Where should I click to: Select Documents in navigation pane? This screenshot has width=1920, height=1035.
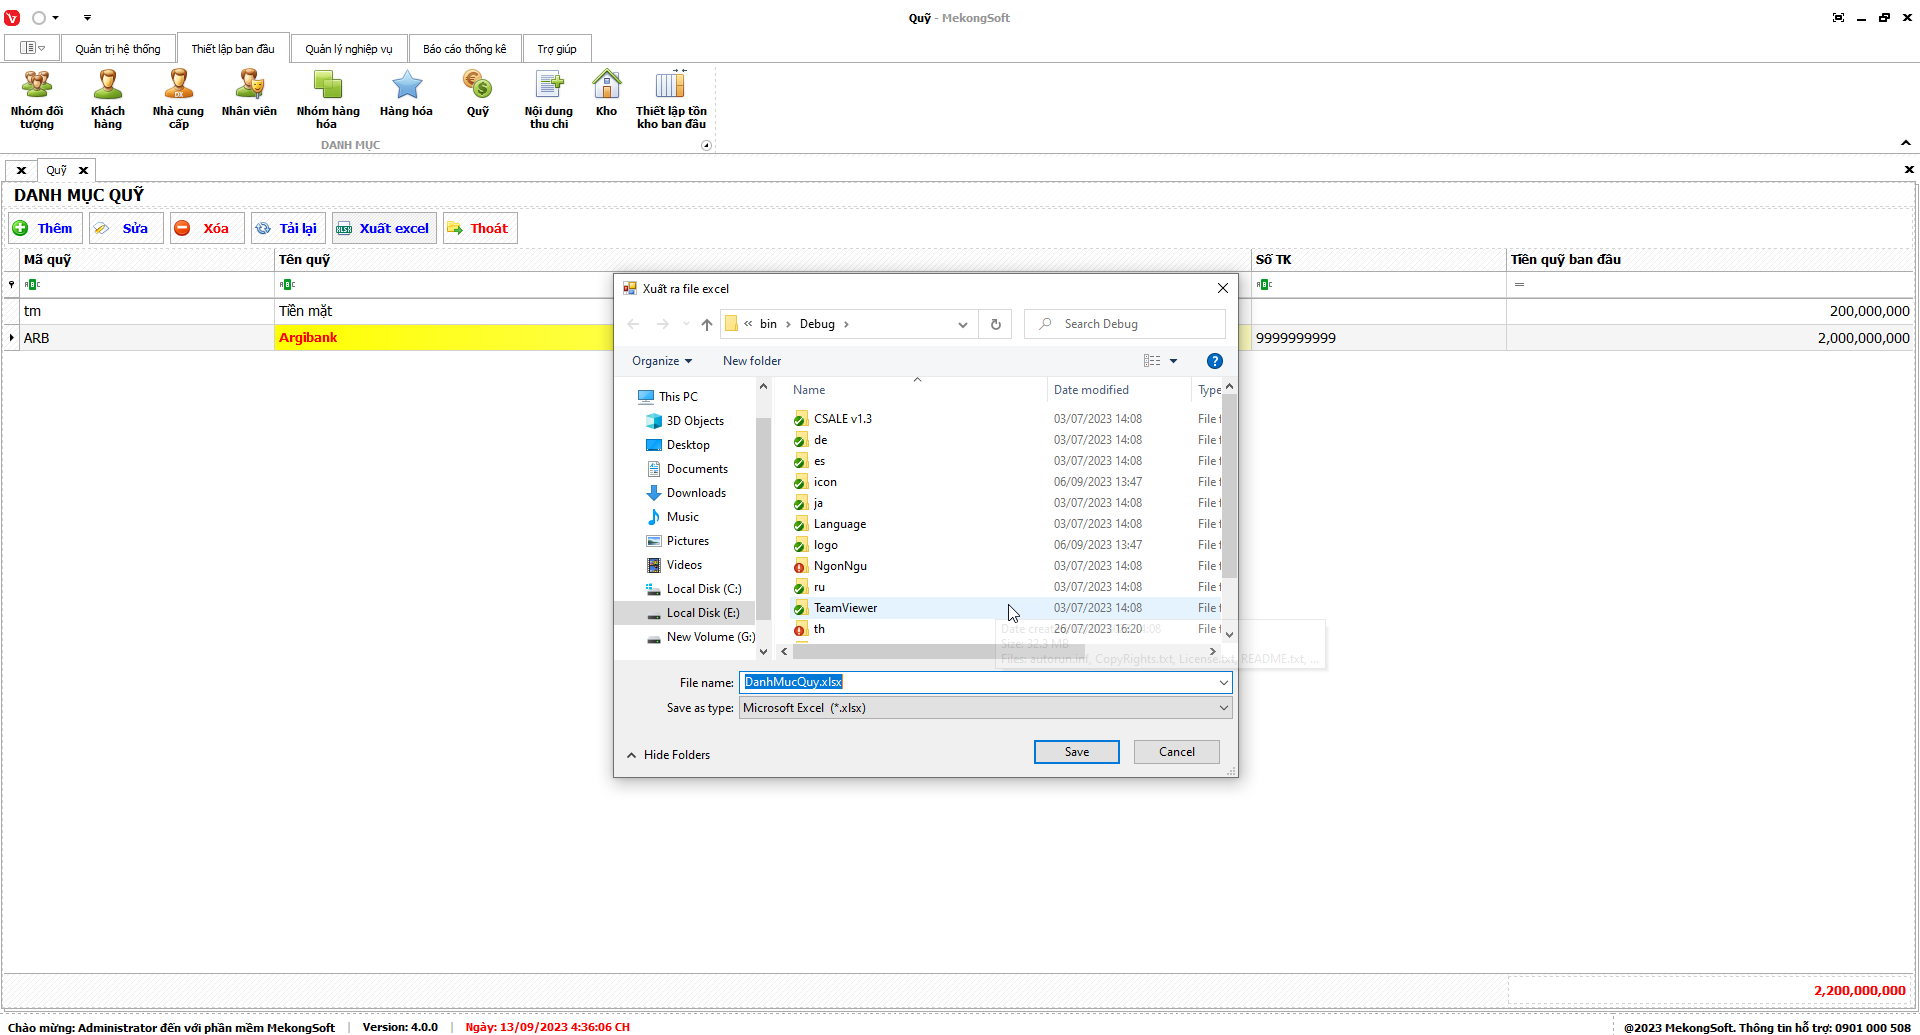coord(697,469)
